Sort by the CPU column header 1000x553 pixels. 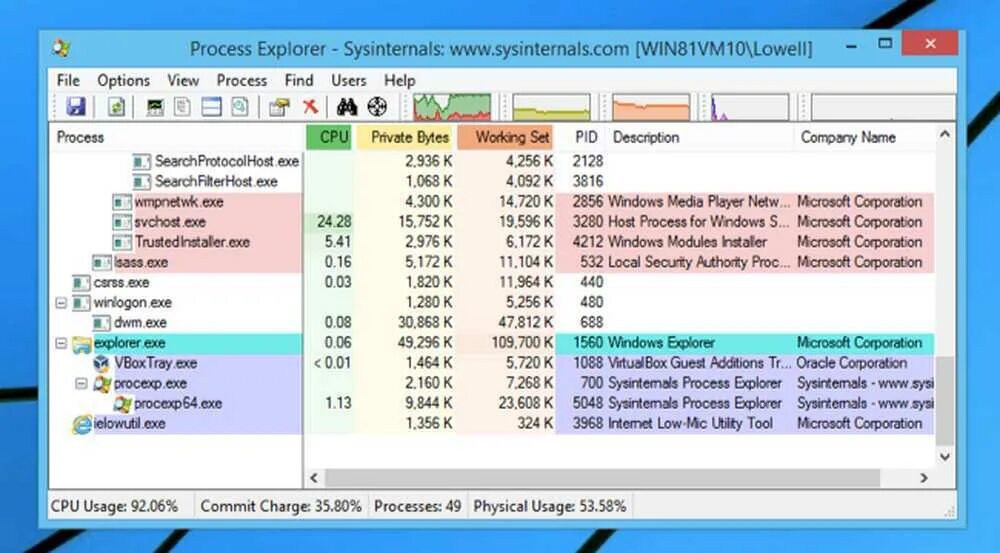click(x=329, y=137)
